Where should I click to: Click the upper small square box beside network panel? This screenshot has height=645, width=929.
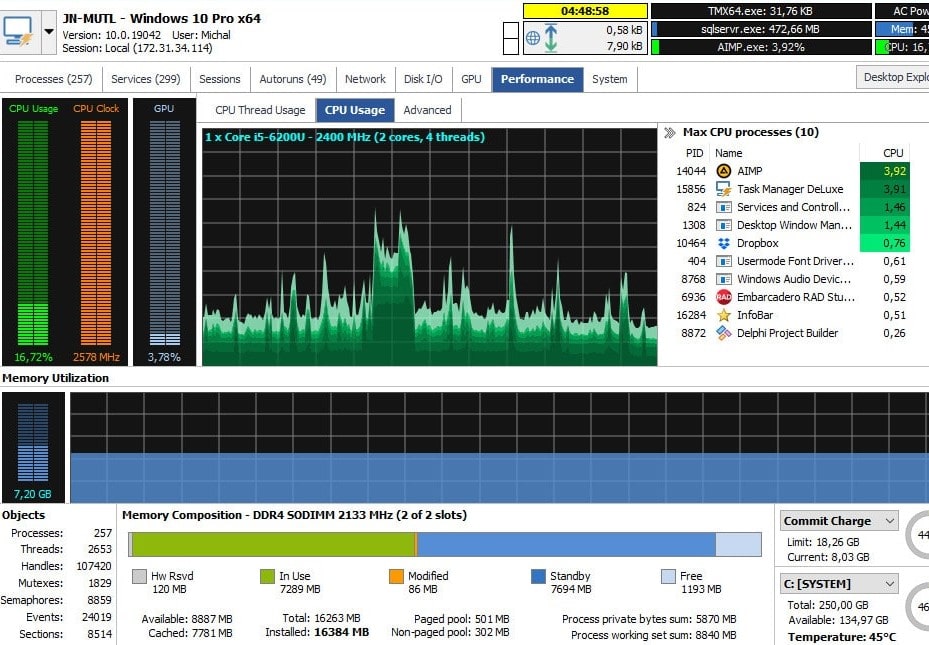[511, 31]
